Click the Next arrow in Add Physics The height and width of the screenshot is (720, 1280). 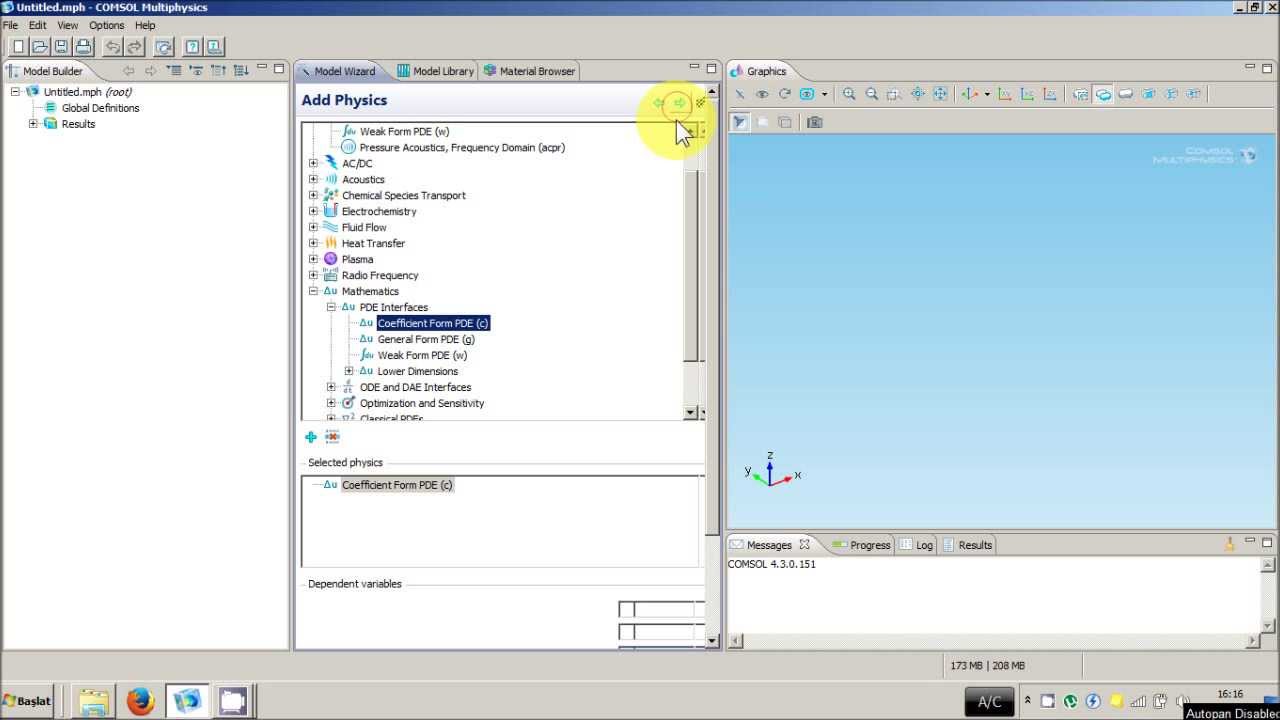click(x=679, y=103)
